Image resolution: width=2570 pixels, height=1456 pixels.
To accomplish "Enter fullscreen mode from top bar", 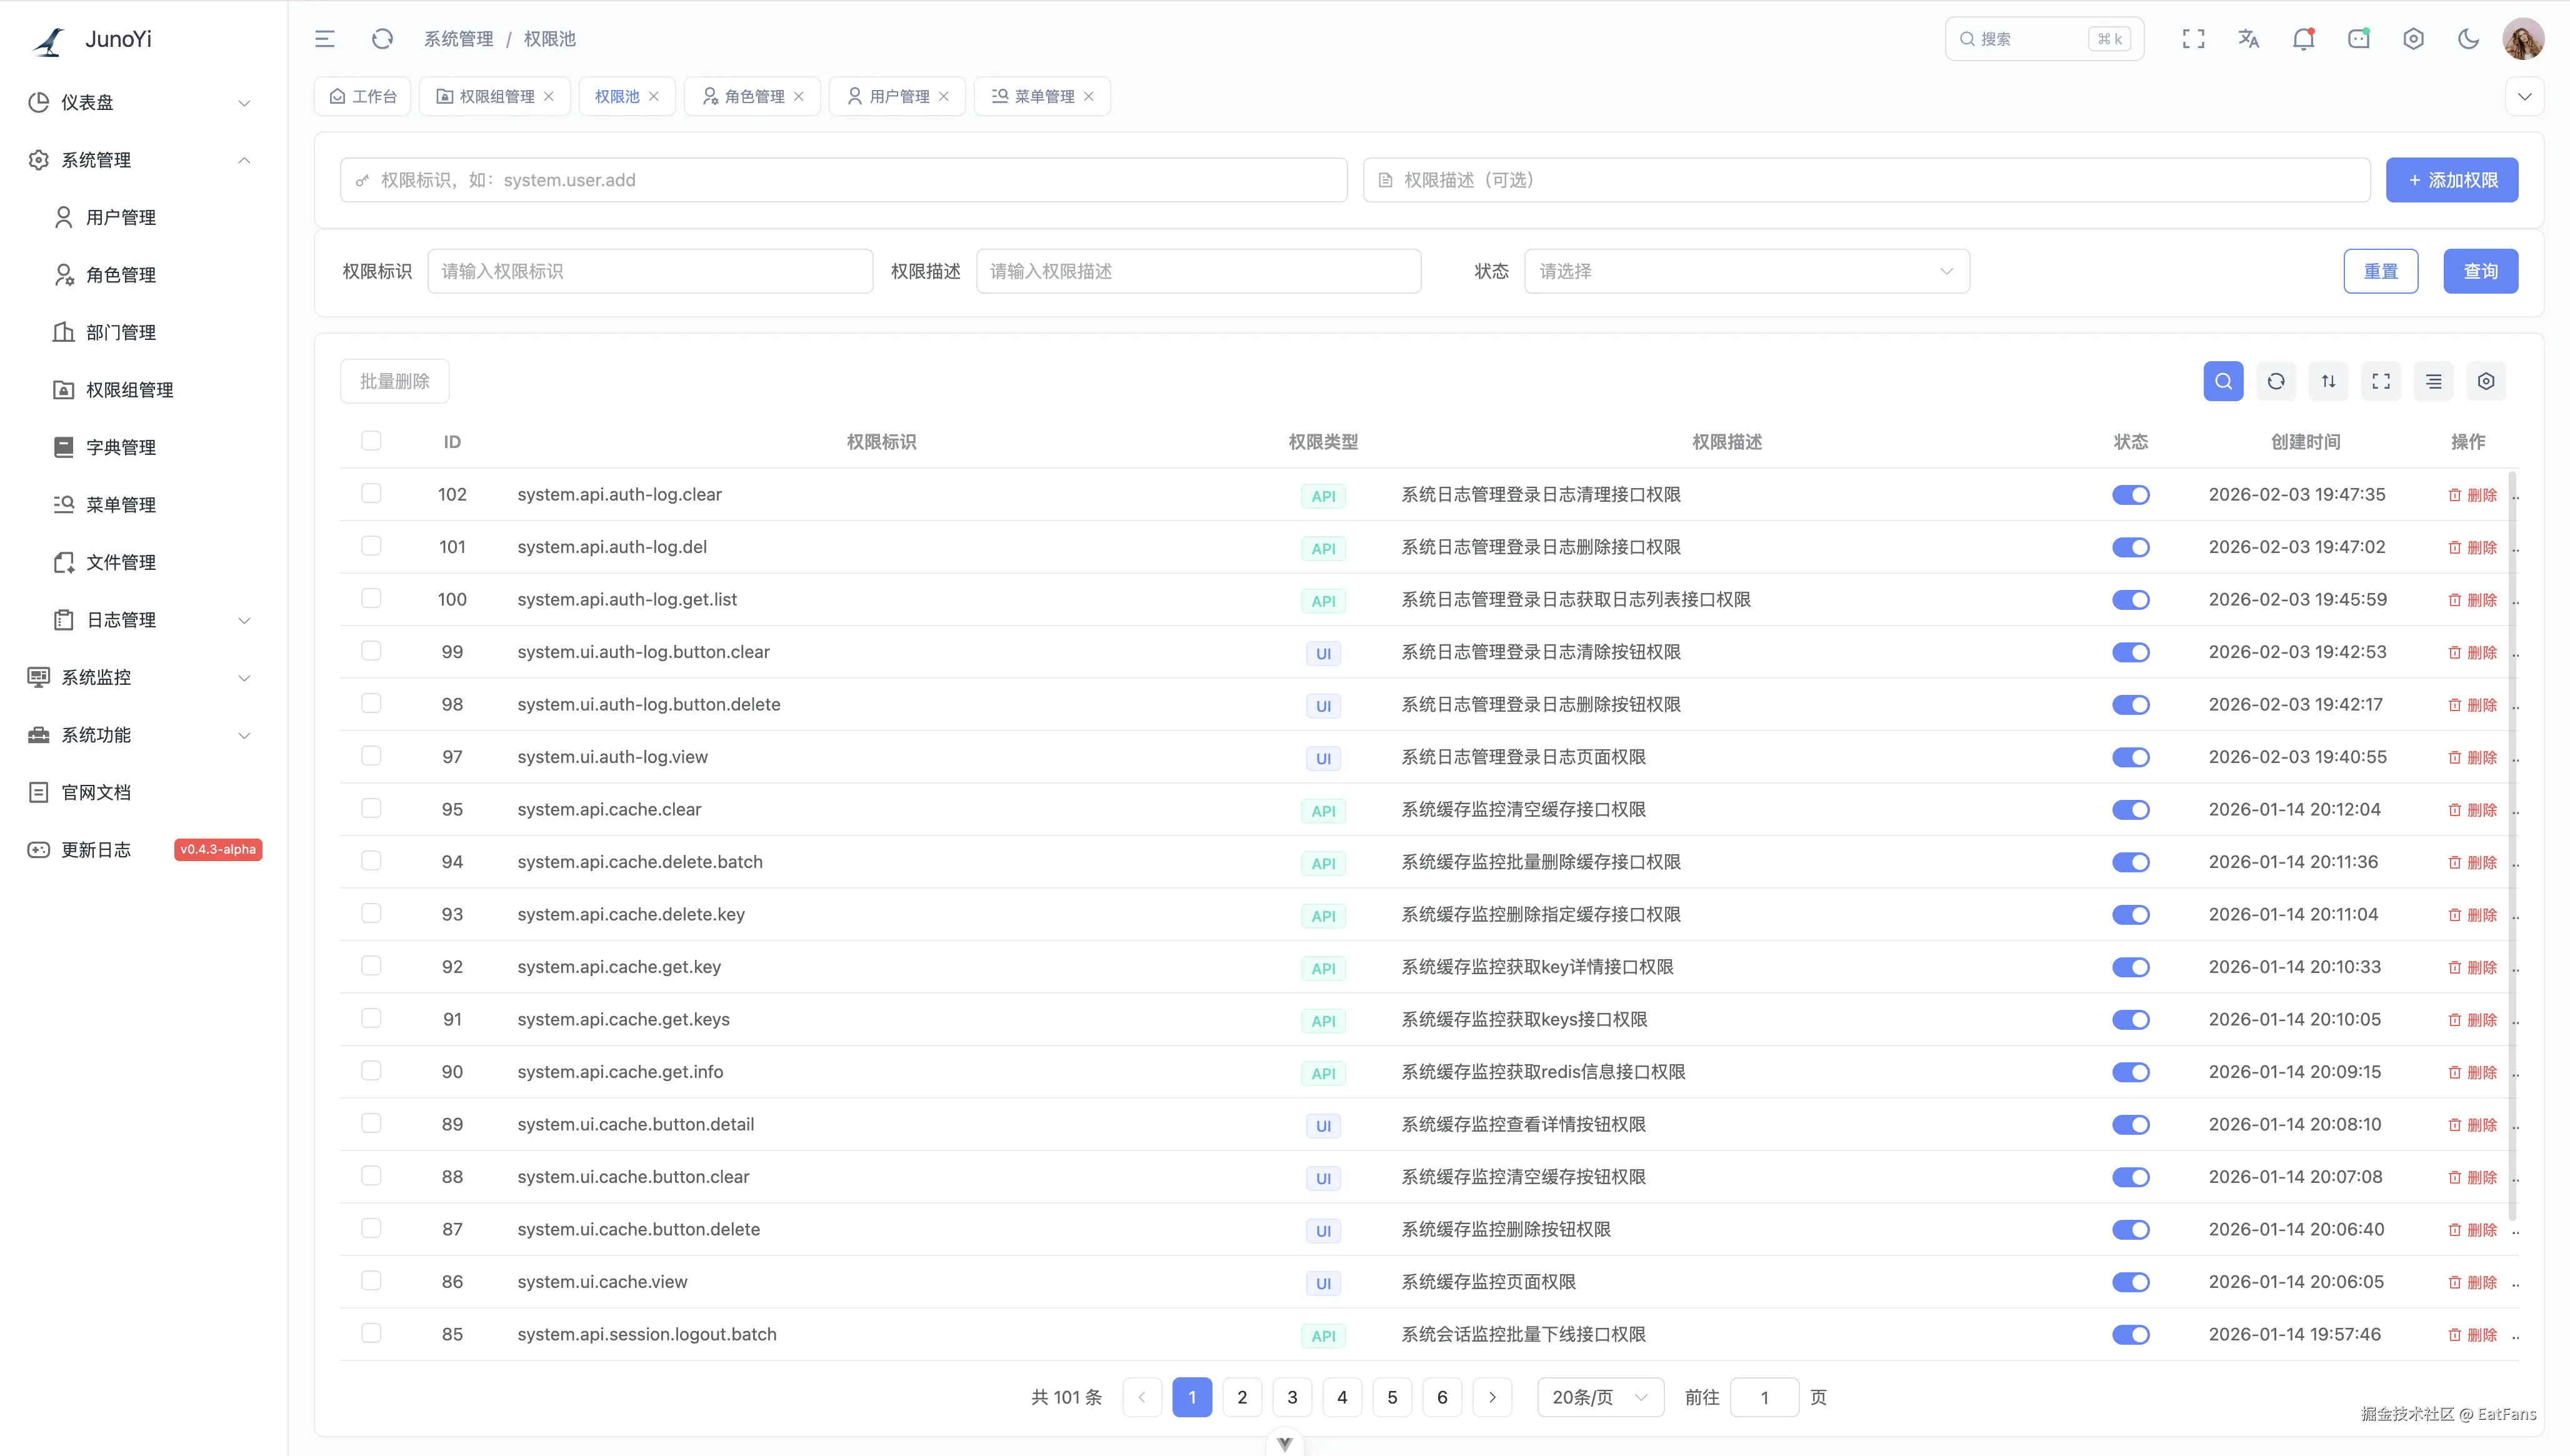I will [2193, 39].
